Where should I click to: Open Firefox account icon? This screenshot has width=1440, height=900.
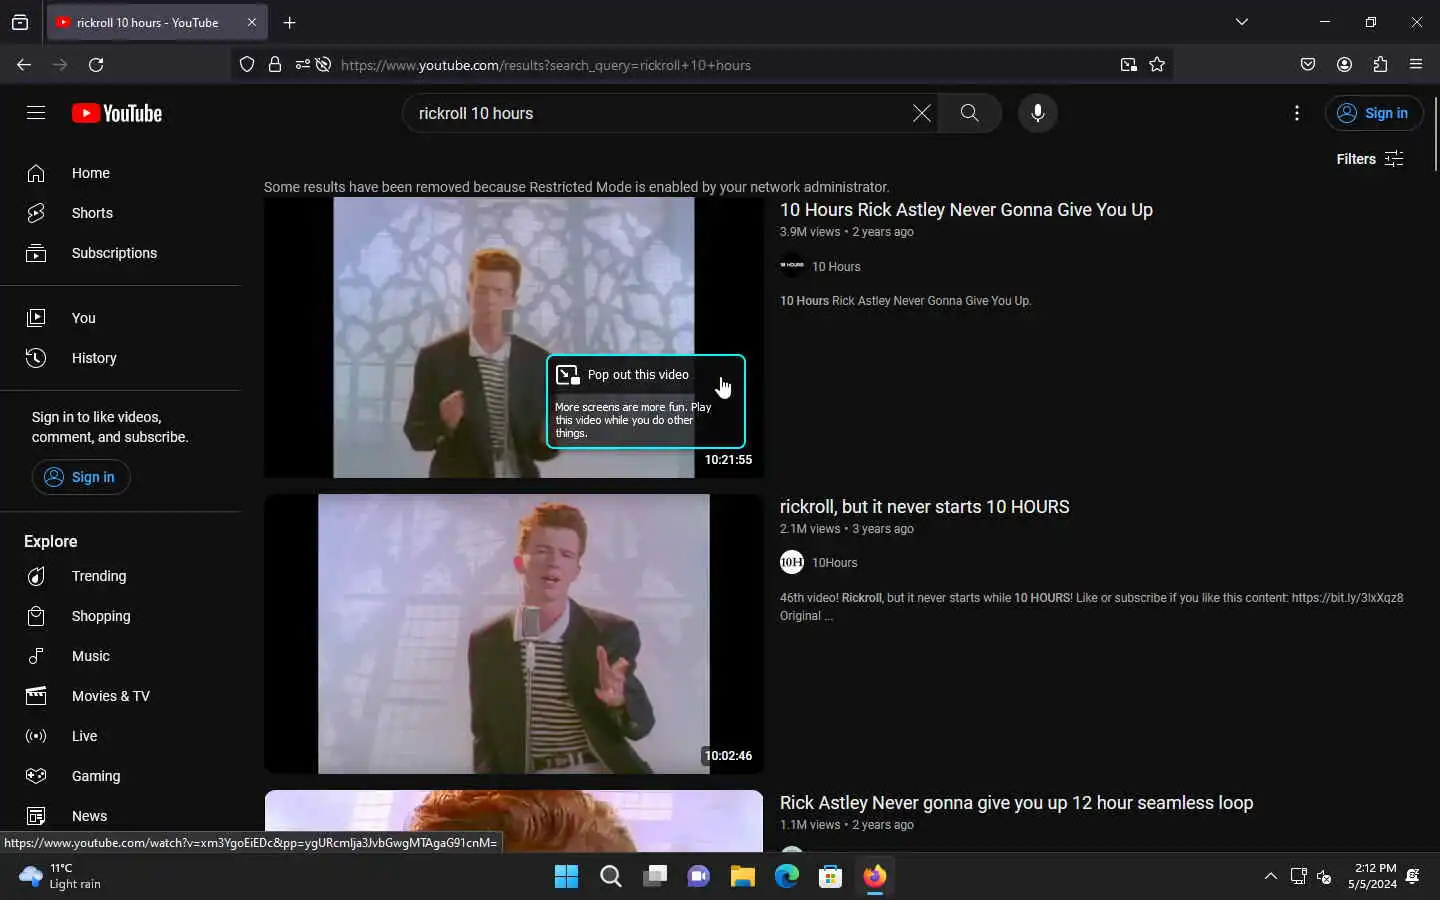(x=1344, y=65)
